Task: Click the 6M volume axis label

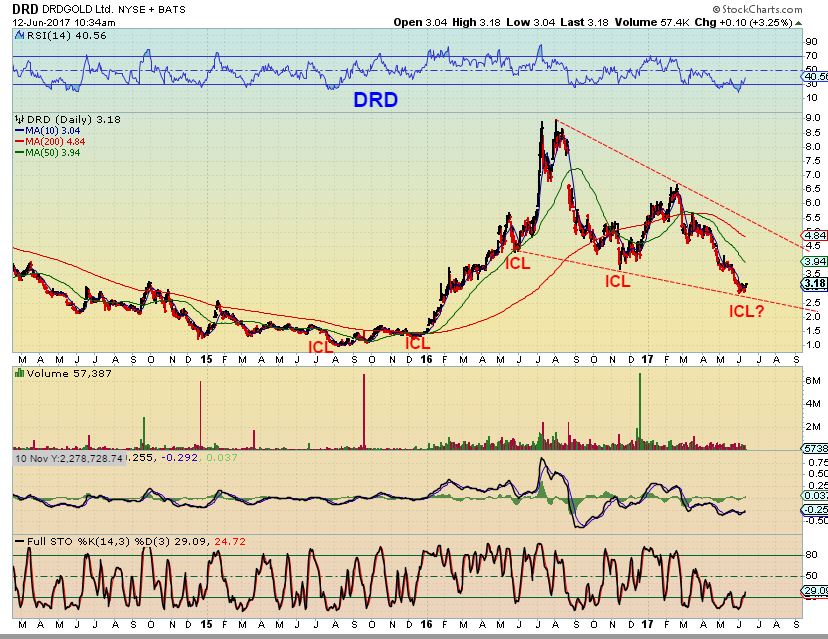Action: 813,381
